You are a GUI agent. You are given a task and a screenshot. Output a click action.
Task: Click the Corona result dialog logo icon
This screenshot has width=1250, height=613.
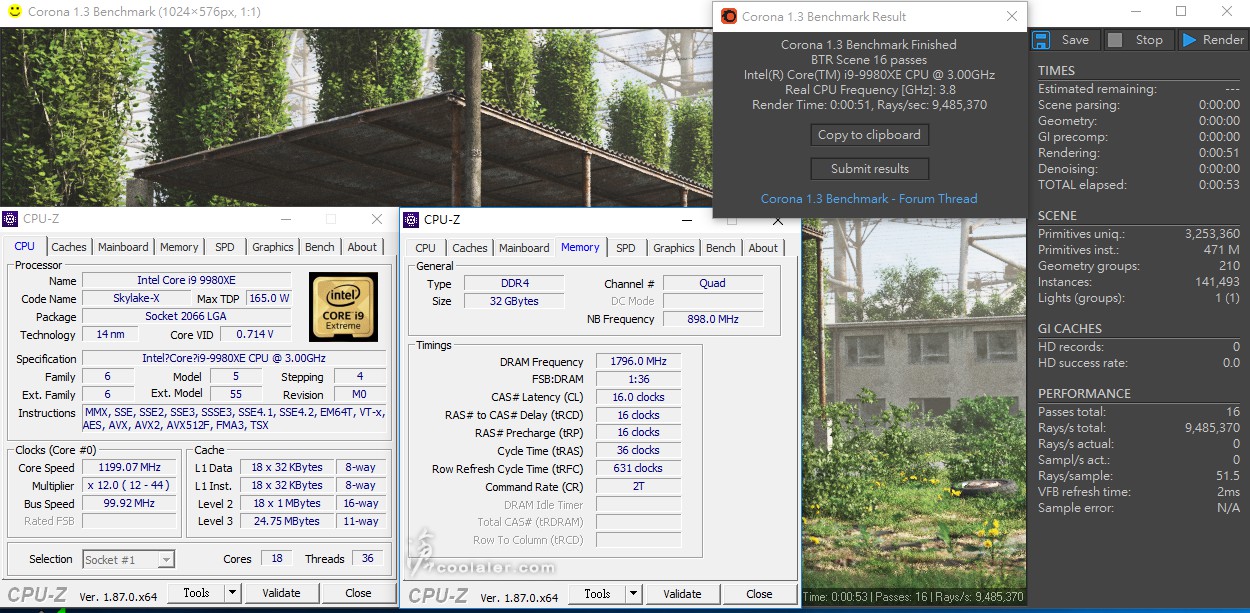tap(728, 16)
